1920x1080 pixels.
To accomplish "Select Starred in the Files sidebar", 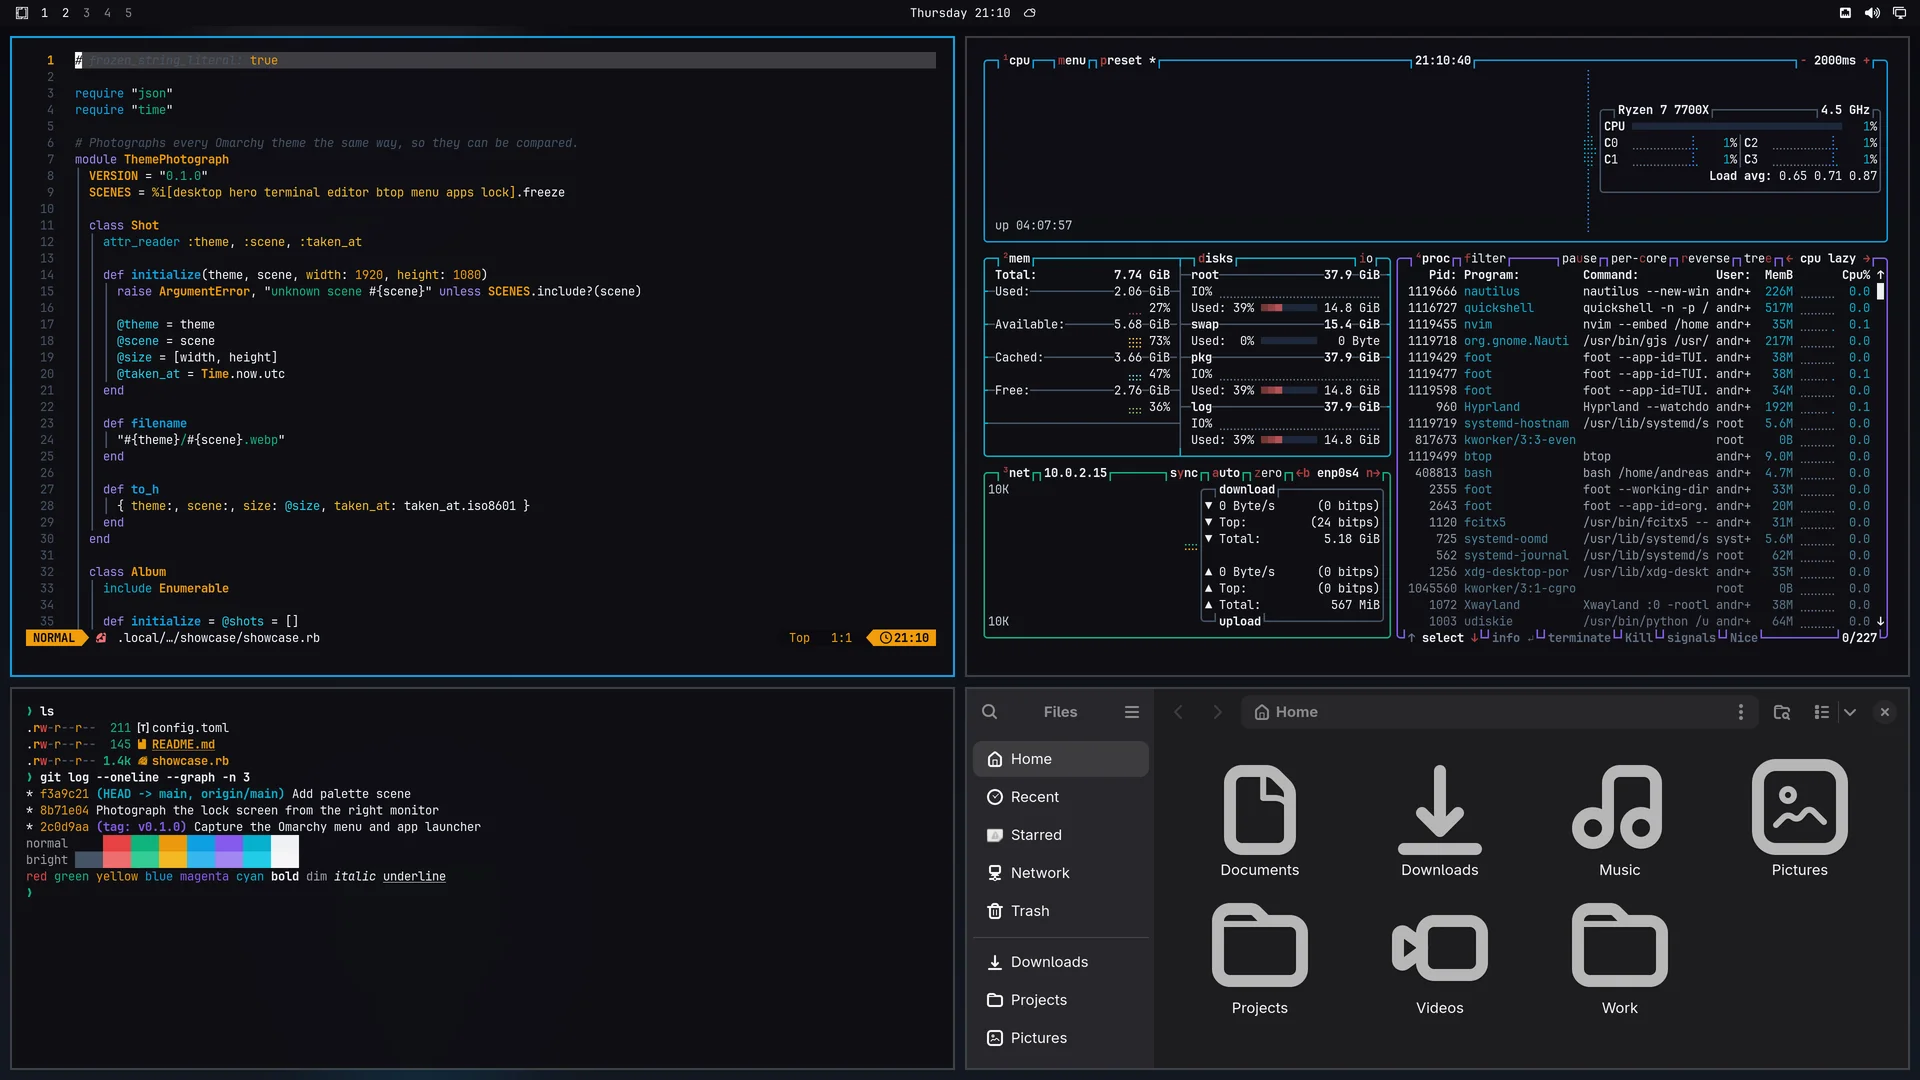I will tap(1060, 835).
